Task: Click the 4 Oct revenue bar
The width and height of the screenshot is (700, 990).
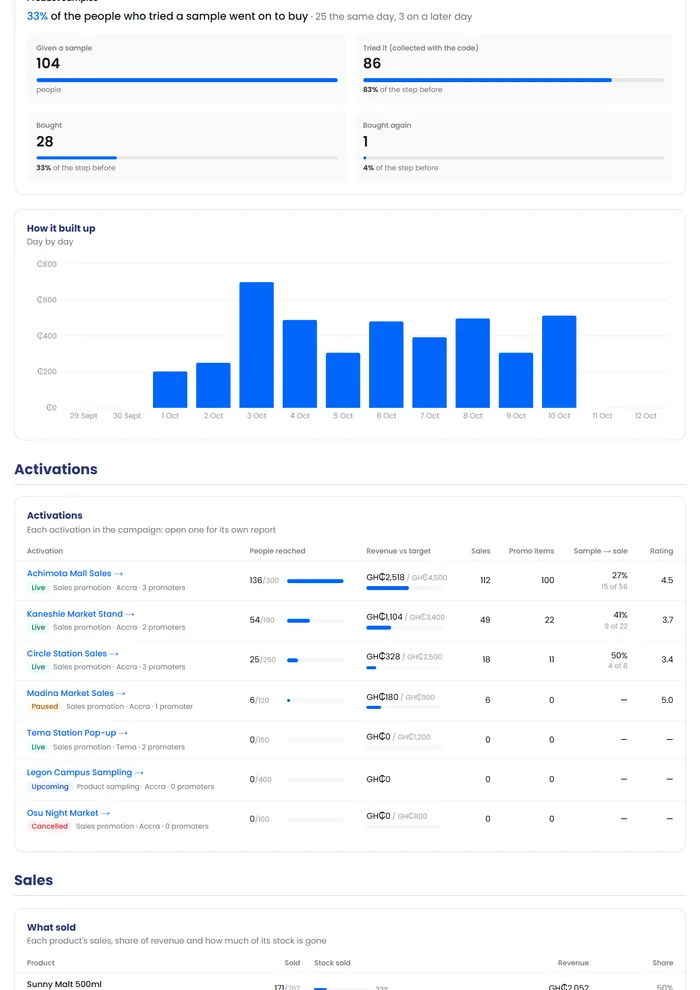Action: [300, 364]
